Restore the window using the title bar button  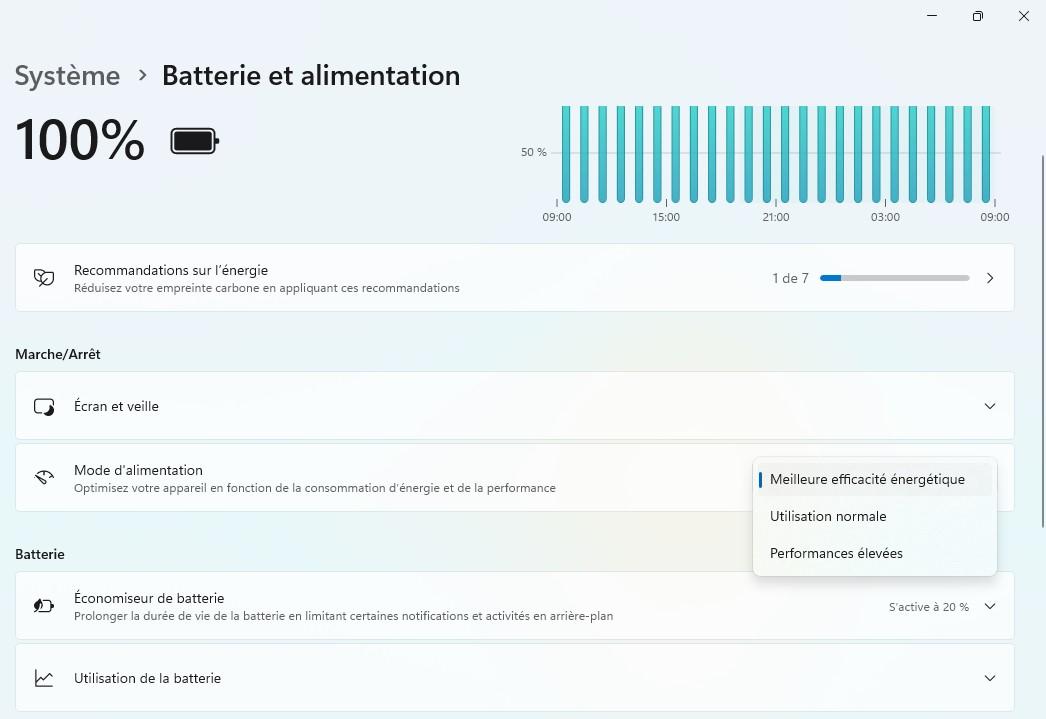[x=977, y=16]
